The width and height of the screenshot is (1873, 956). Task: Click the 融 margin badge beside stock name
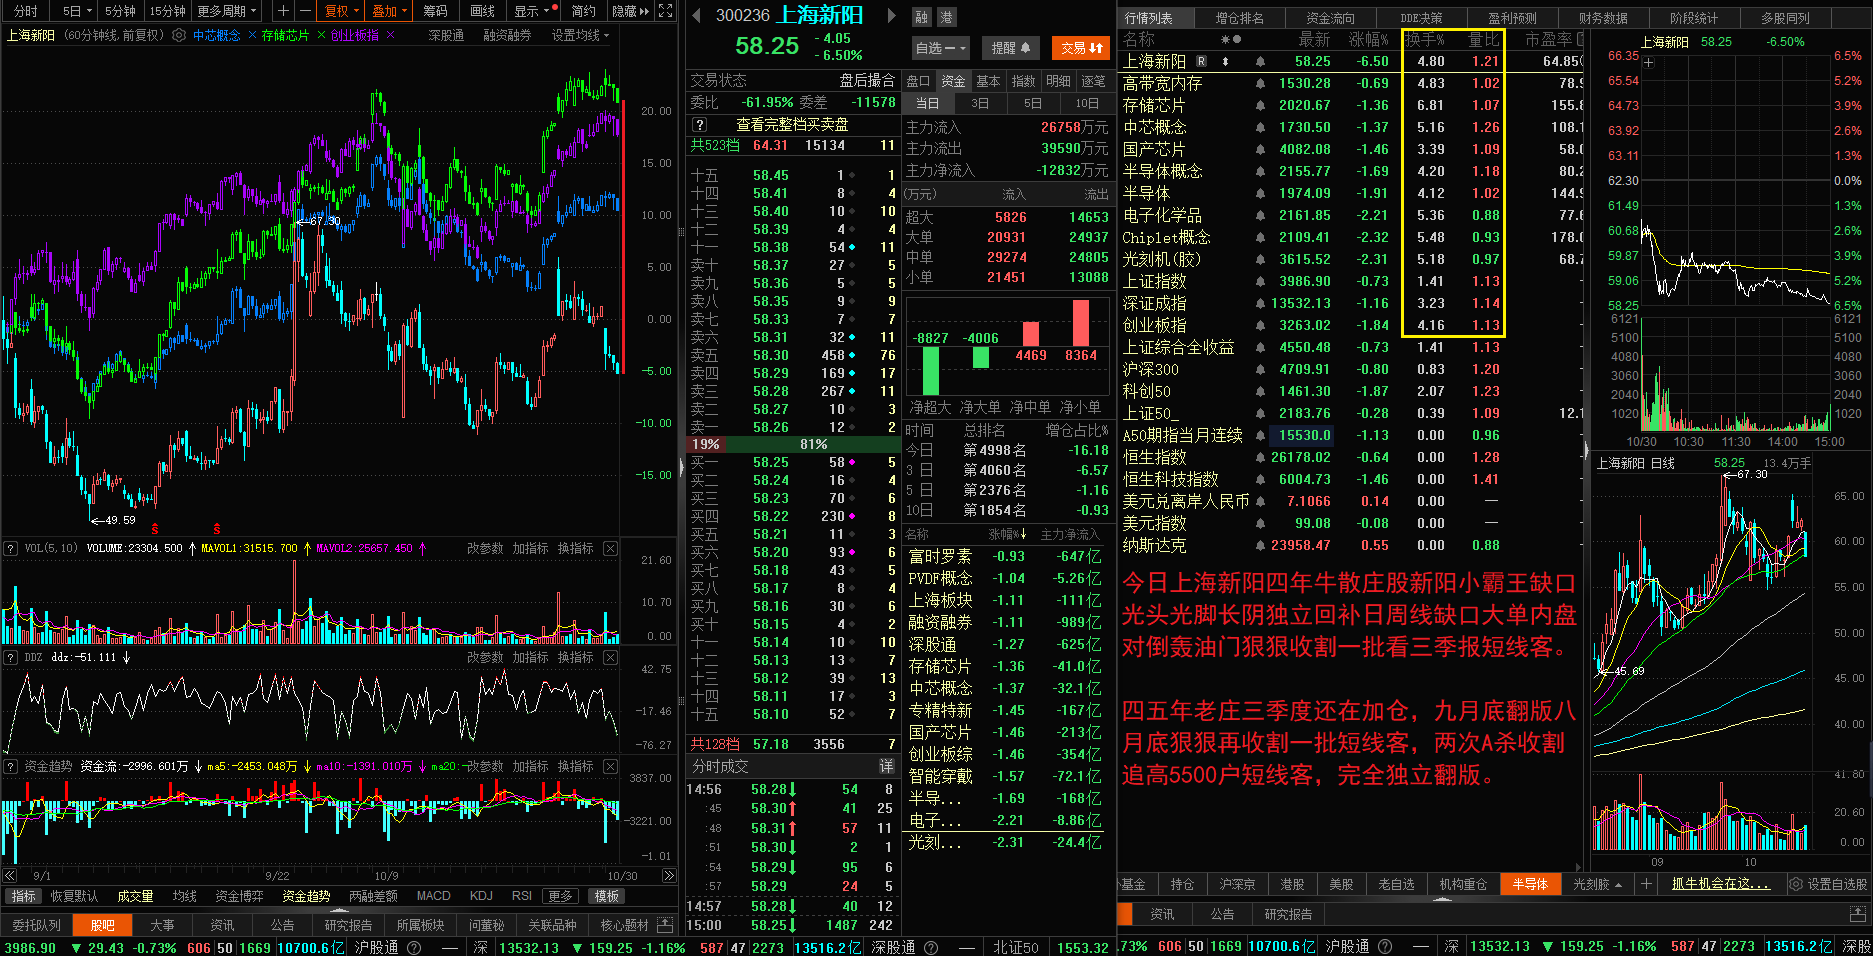pyautogui.click(x=921, y=17)
